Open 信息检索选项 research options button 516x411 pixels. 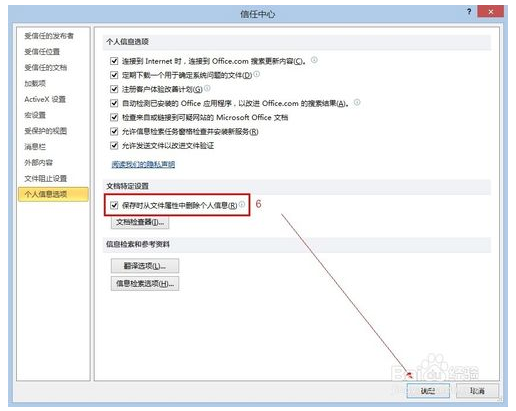coord(145,284)
